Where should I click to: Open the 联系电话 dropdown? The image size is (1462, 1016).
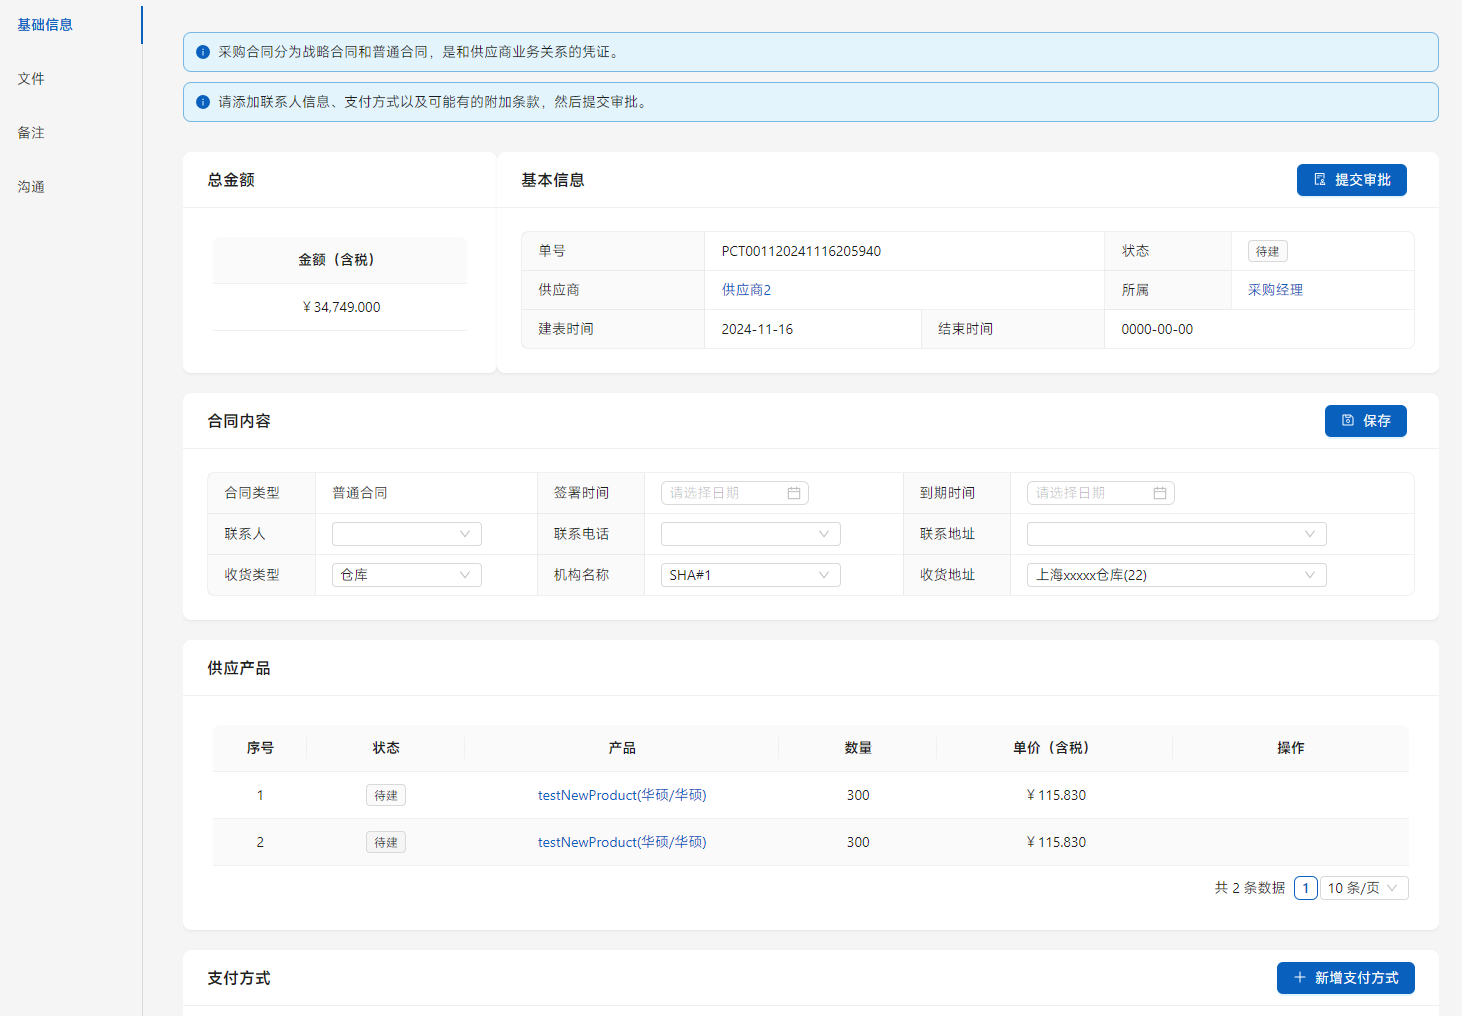[x=750, y=534]
